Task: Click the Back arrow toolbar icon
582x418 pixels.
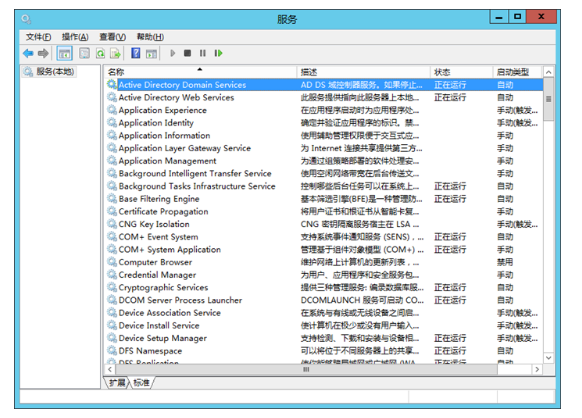Action: 28,53
